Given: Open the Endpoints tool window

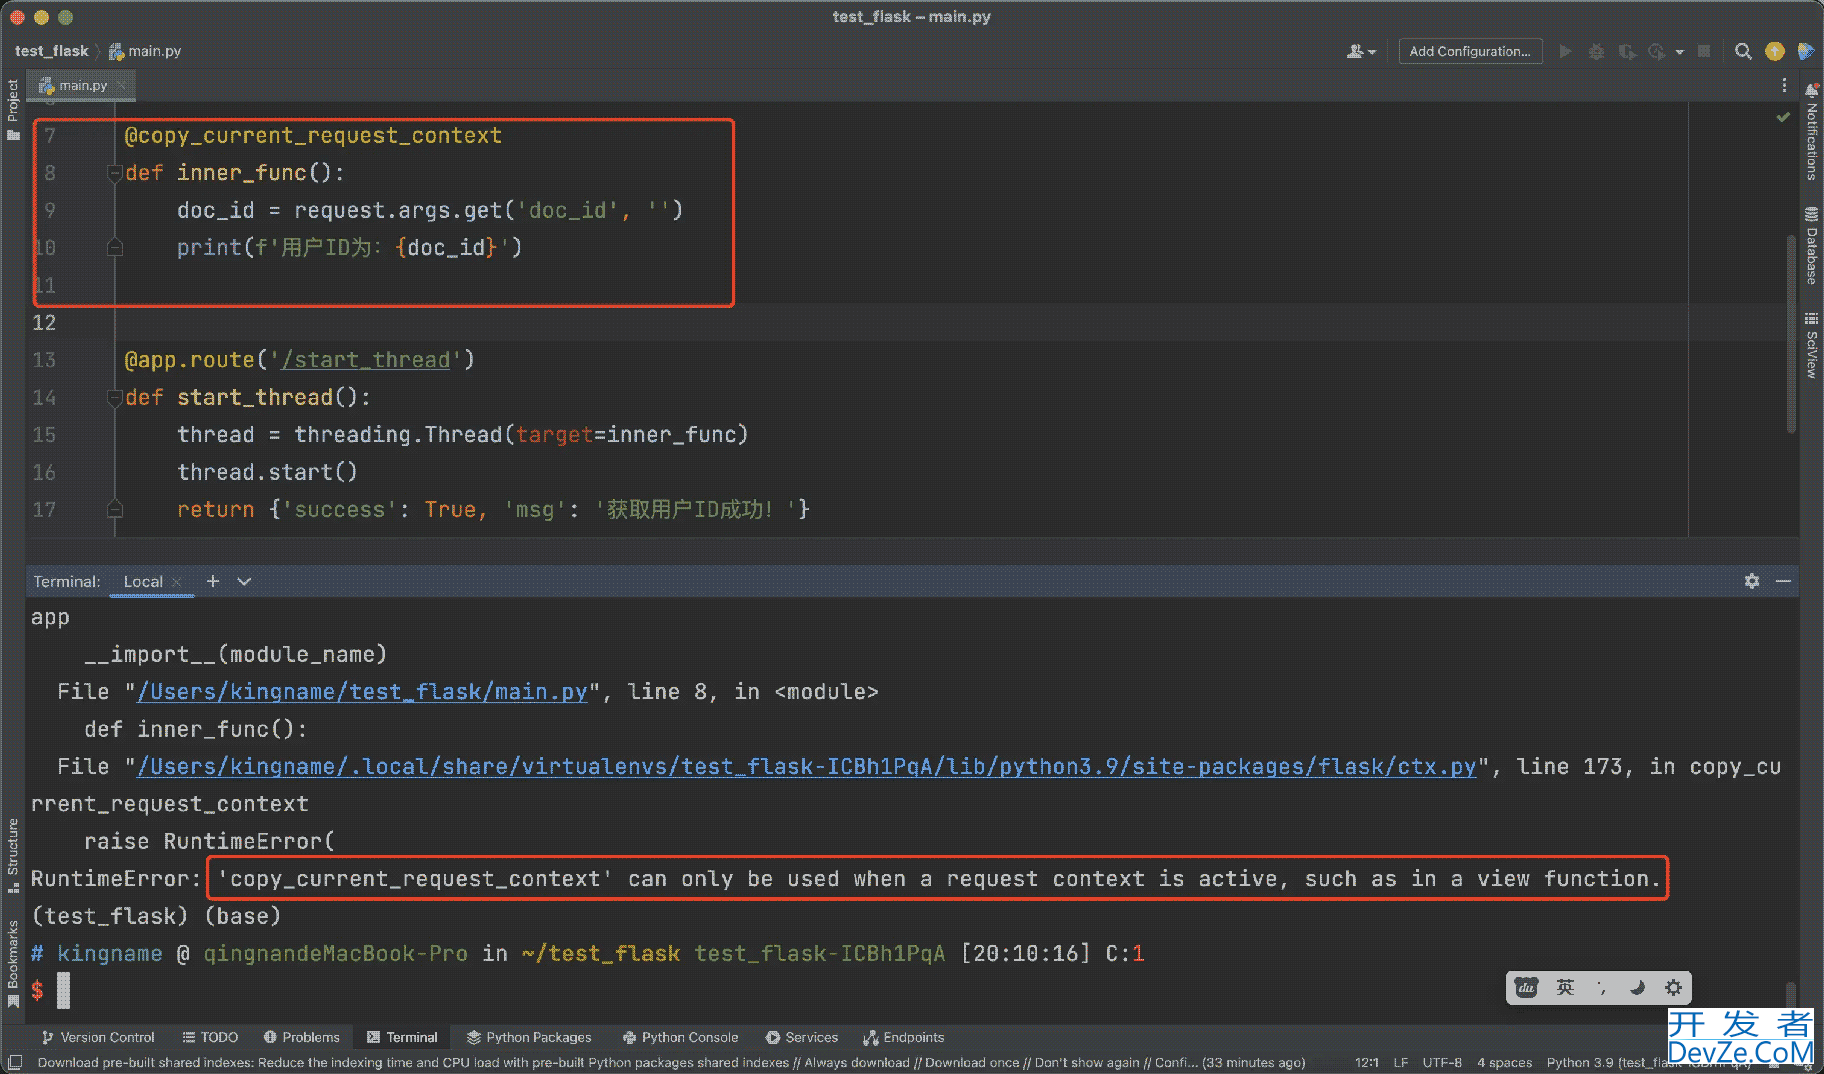Looking at the screenshot, I should coord(904,1038).
